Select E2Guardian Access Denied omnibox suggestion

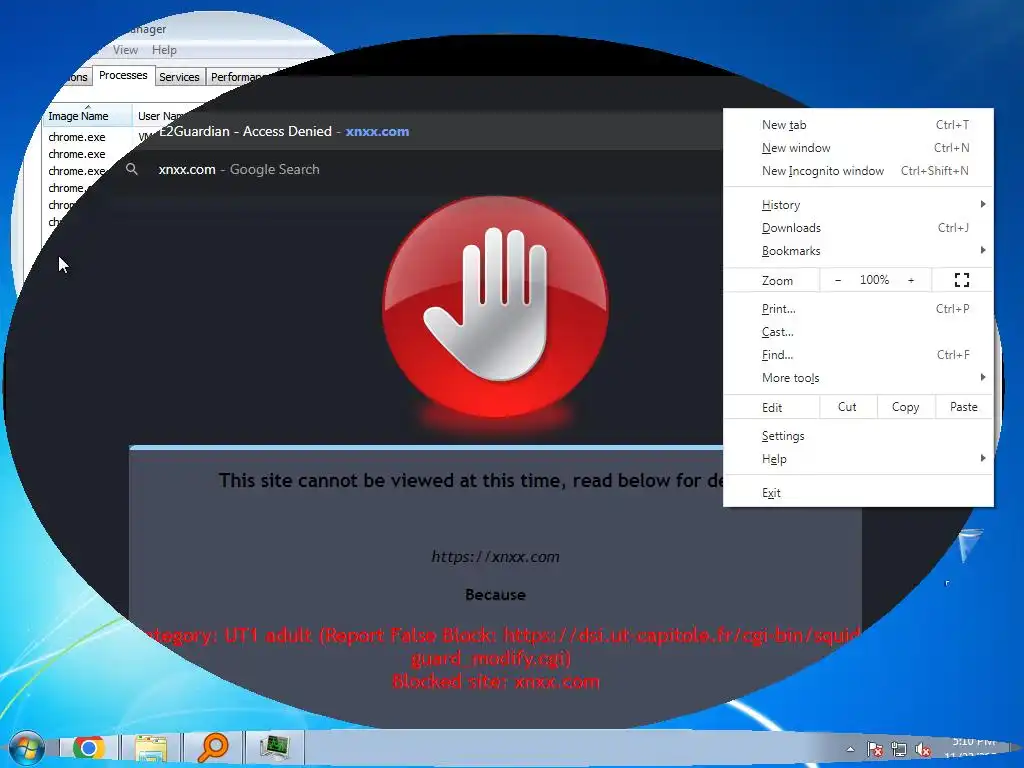(418, 131)
